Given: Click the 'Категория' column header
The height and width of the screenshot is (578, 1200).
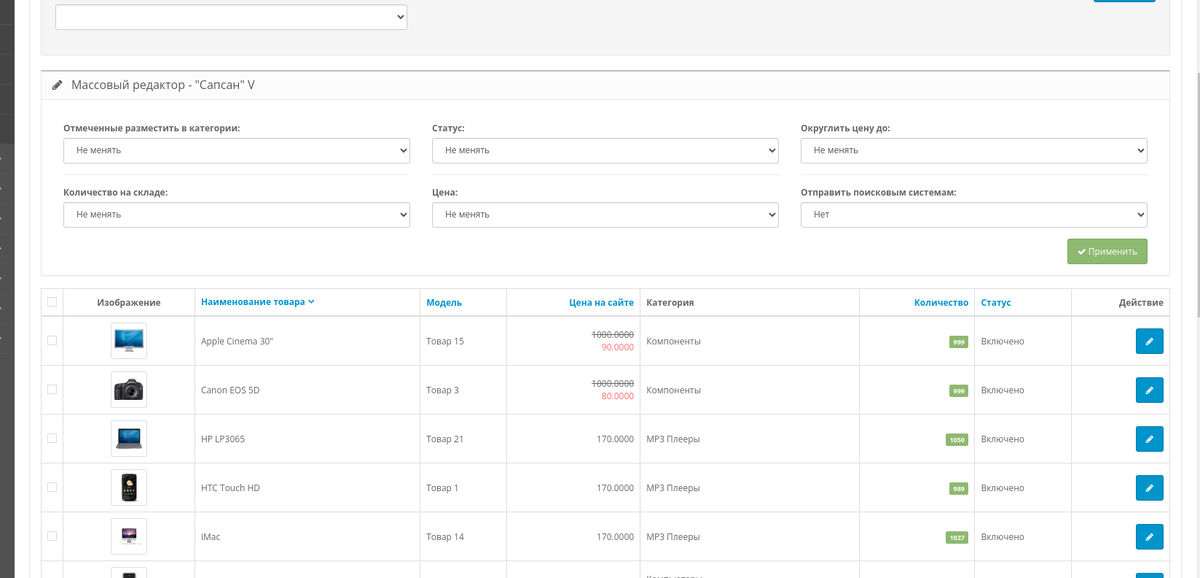Looking at the screenshot, I should 670,302.
